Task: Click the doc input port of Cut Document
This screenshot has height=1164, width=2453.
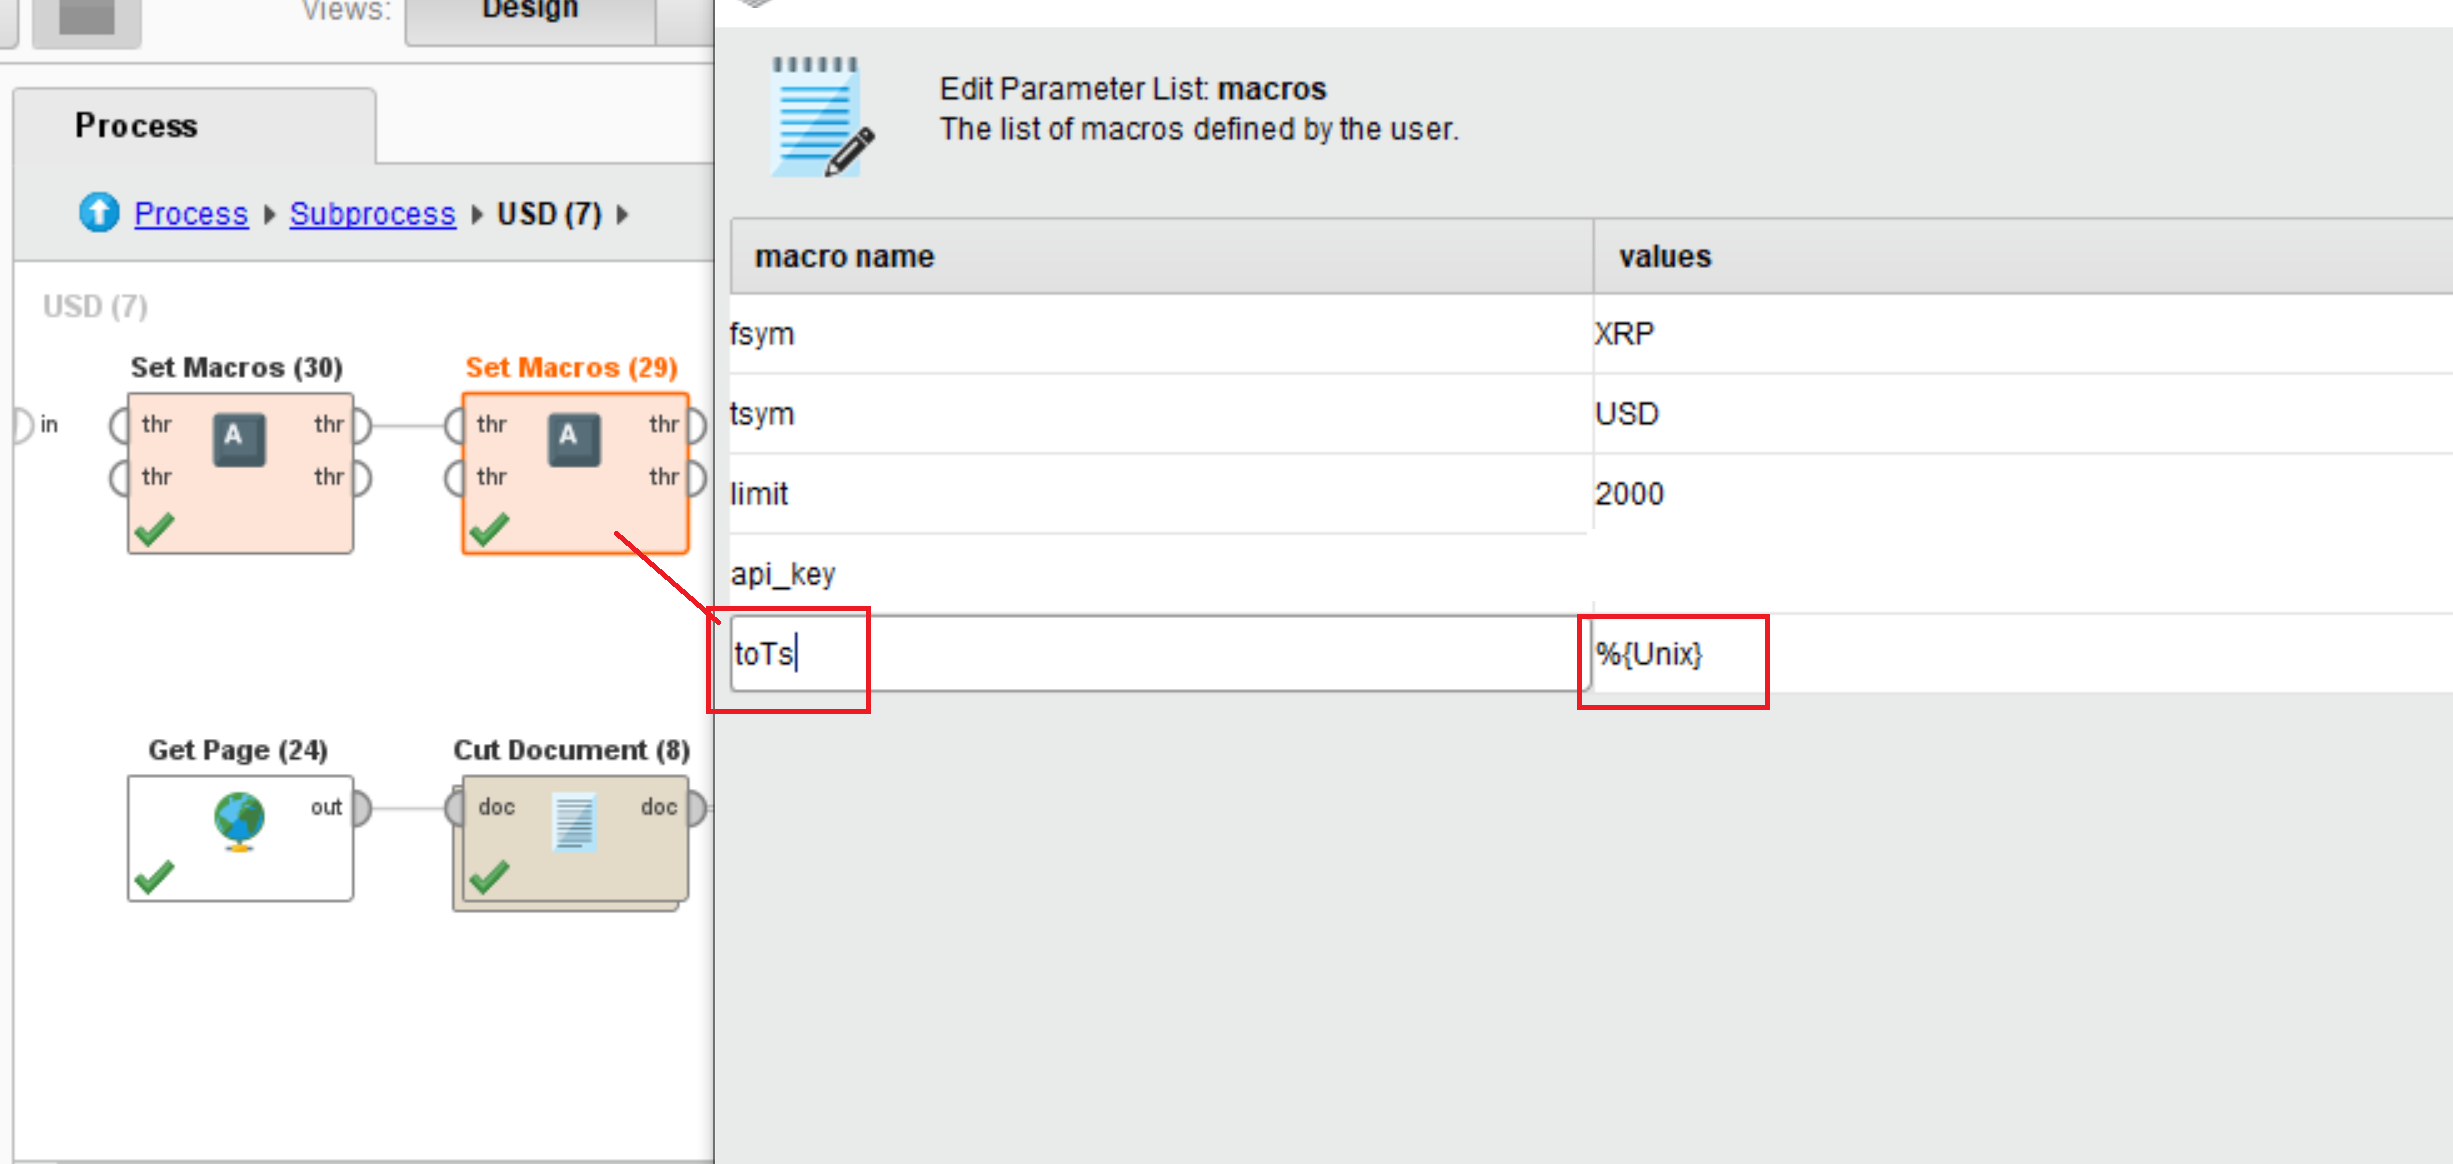Action: [455, 807]
